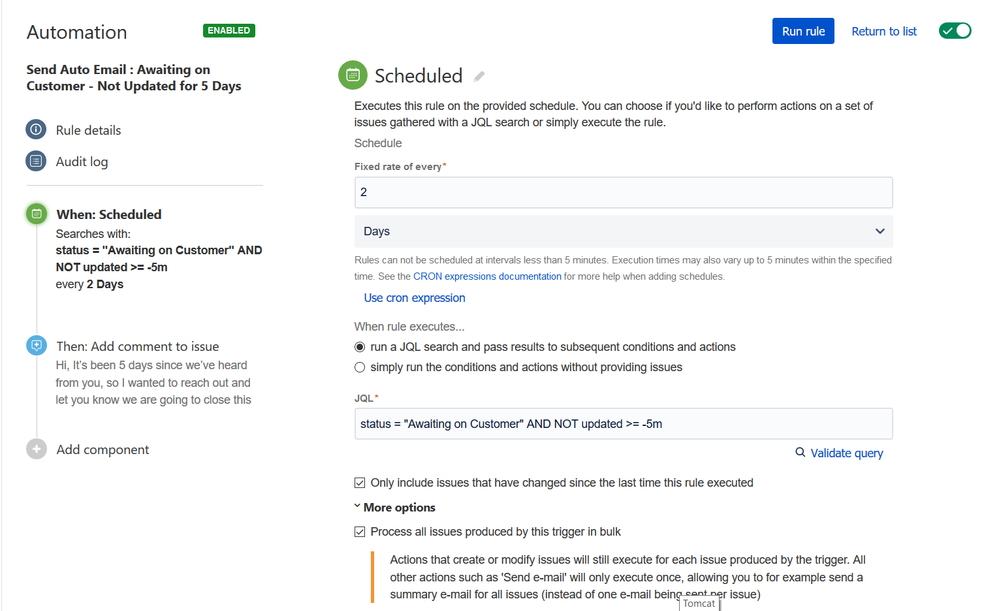Click the Rule details info icon
Screen dimensions: 999x611
click(x=36, y=129)
